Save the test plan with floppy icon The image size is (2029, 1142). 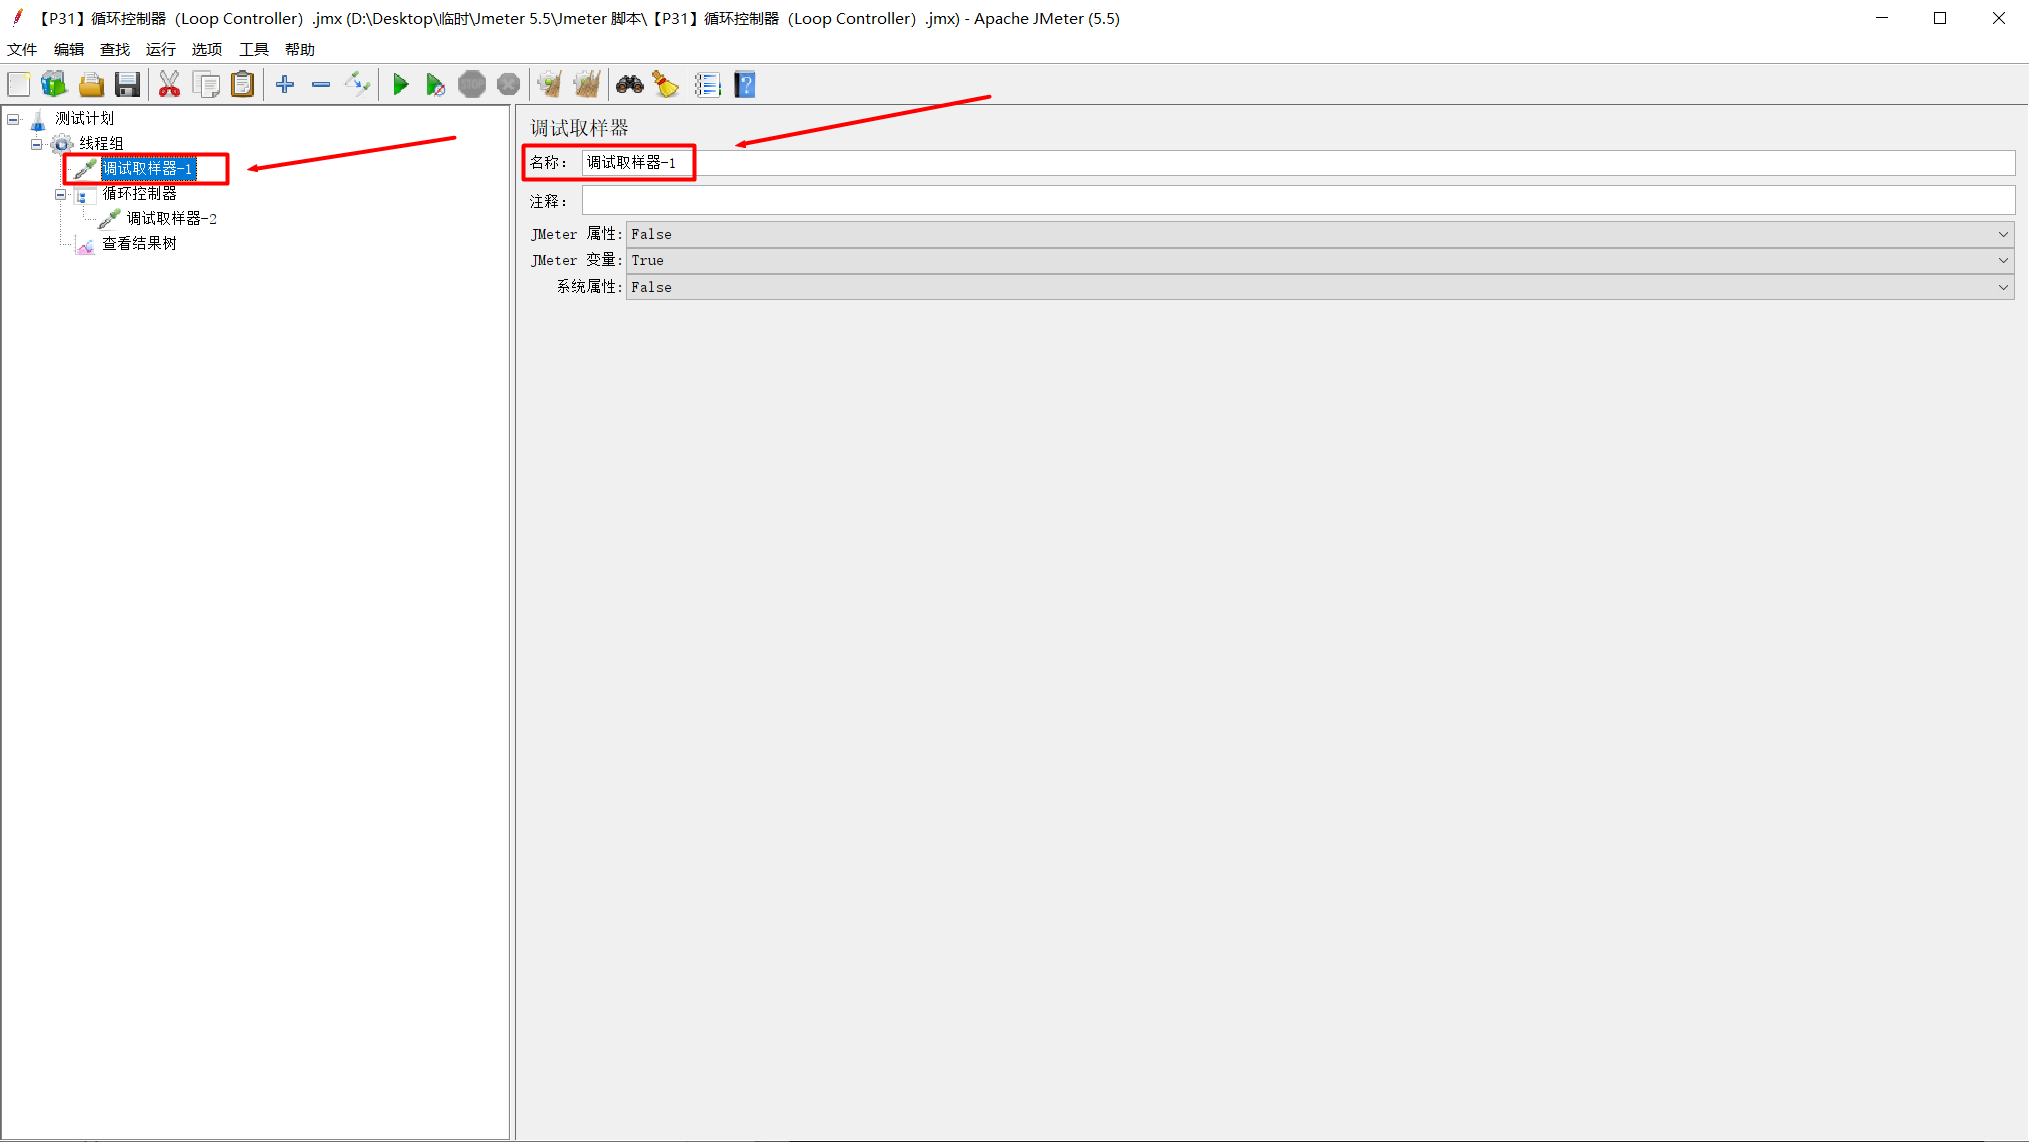point(127,85)
